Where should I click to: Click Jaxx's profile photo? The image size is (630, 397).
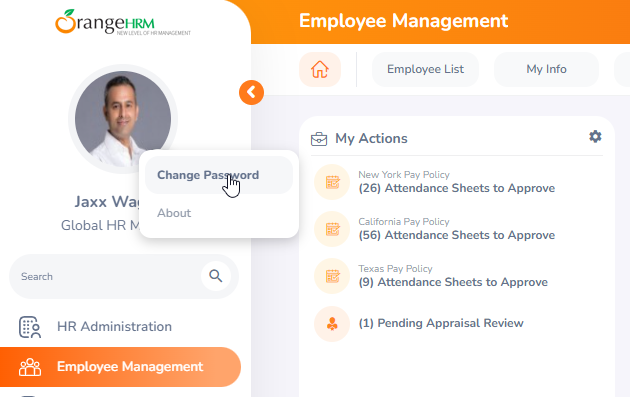123,119
